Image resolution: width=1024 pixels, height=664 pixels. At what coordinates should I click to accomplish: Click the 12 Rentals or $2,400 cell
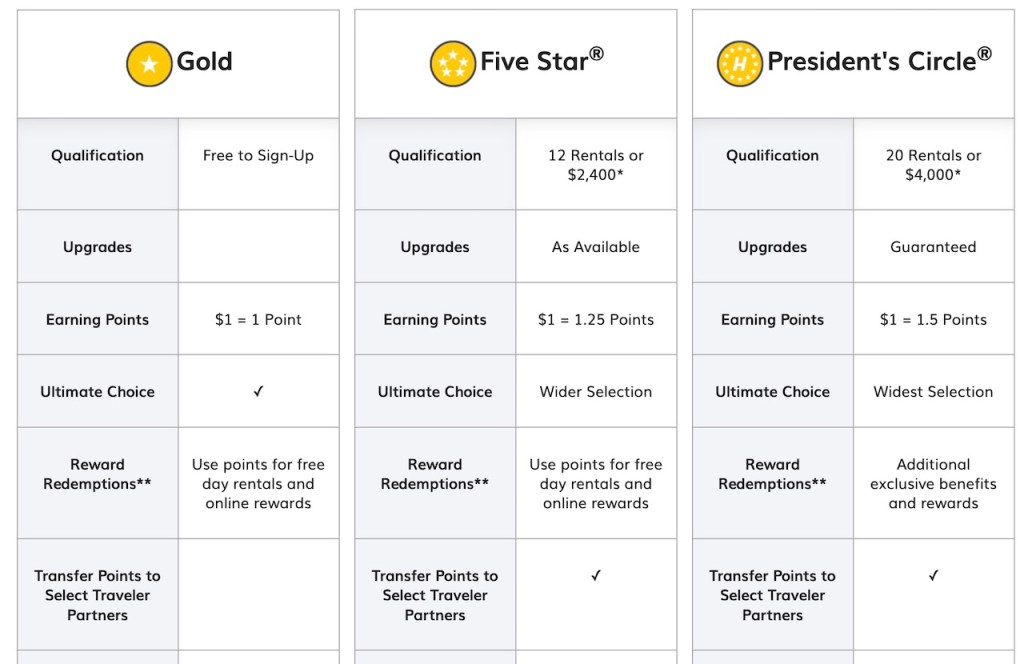point(596,165)
